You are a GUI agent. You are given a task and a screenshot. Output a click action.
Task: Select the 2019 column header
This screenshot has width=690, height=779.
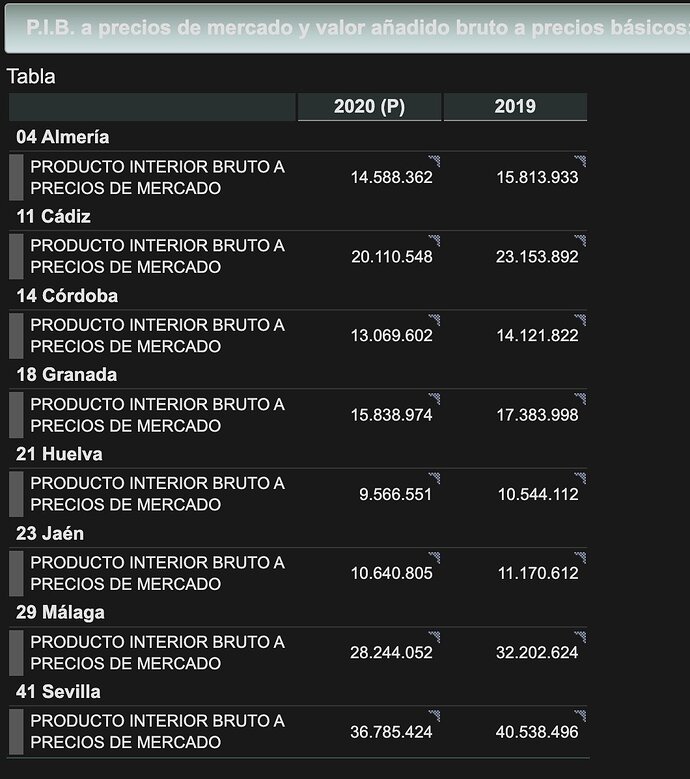pyautogui.click(x=515, y=106)
